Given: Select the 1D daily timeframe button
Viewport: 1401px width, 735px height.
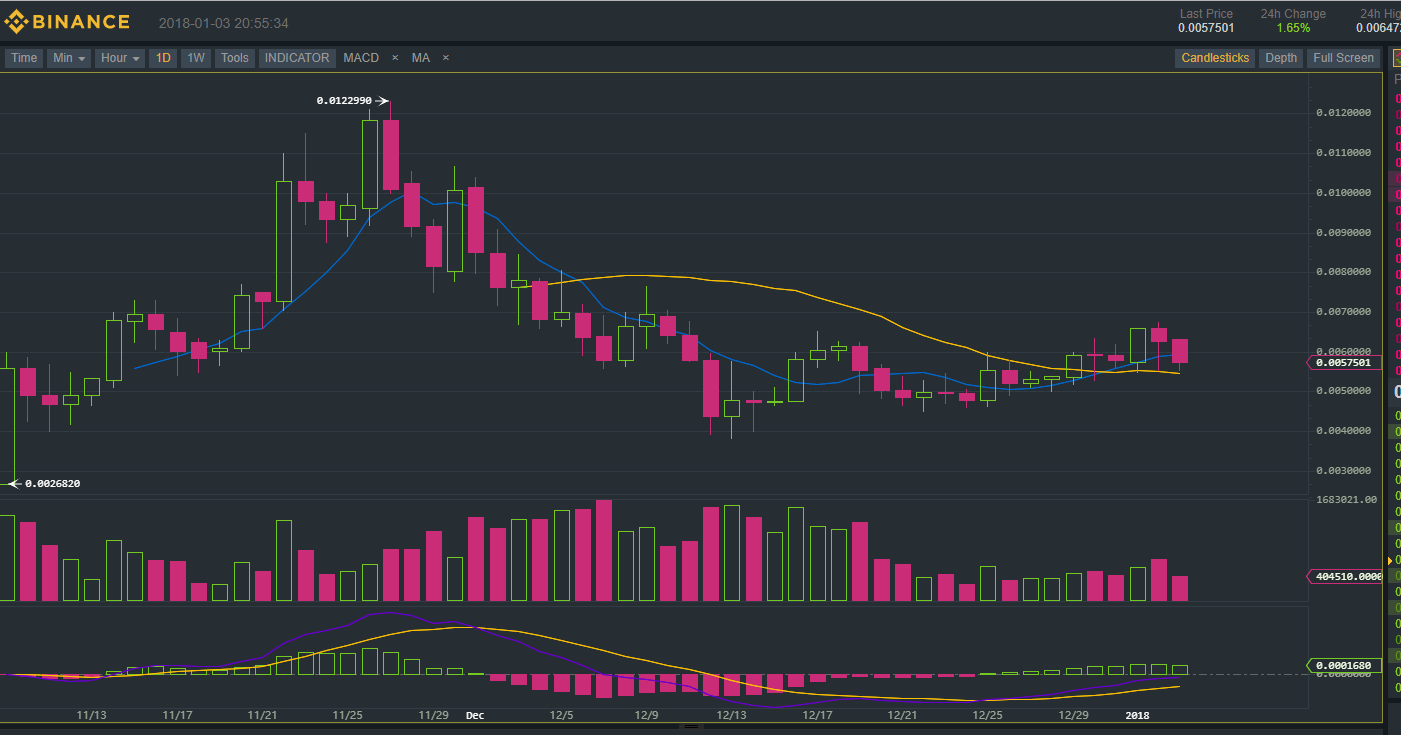Looking at the screenshot, I should tap(163, 58).
